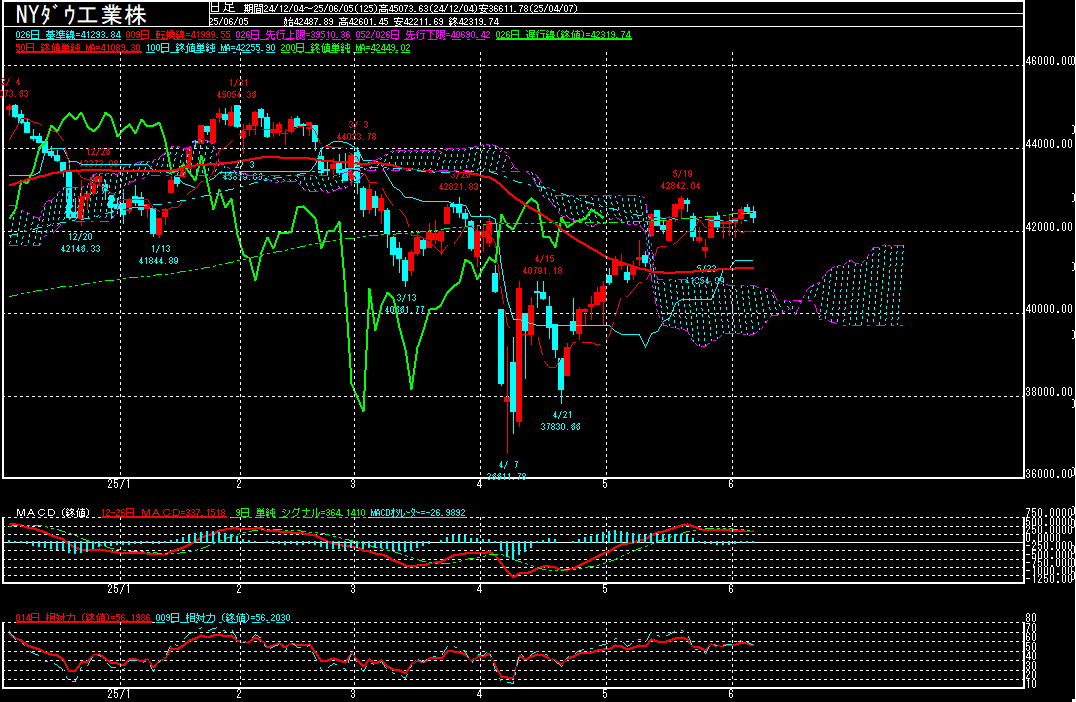
Task: Click the 42821.83 high annotation
Action: pos(458,187)
